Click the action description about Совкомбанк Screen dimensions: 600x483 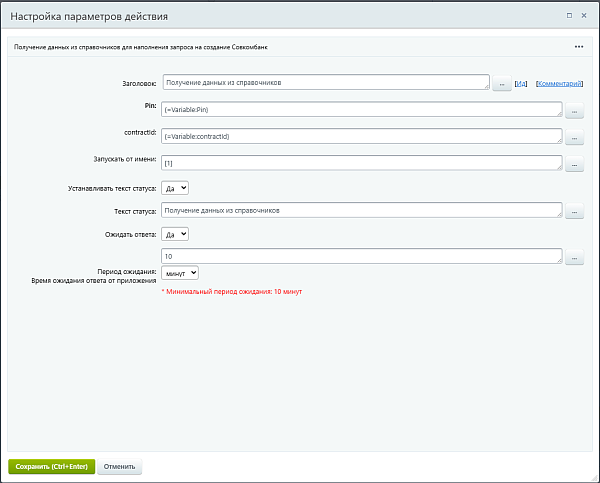coord(140,47)
